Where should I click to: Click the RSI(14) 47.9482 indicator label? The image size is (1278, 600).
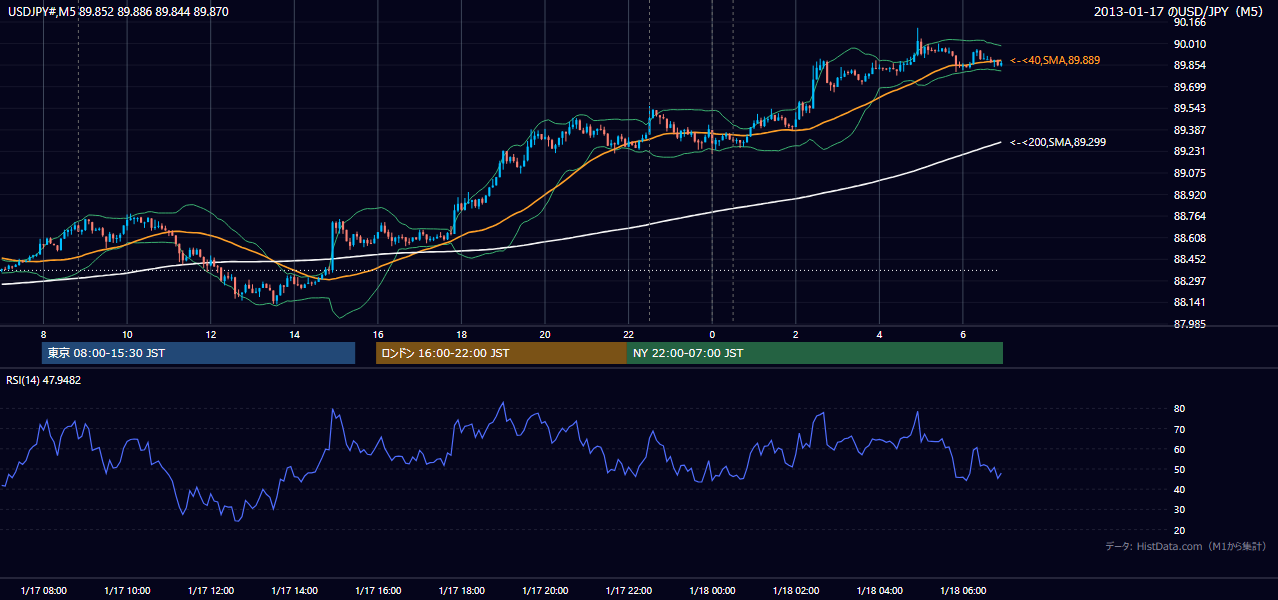click(x=44, y=380)
